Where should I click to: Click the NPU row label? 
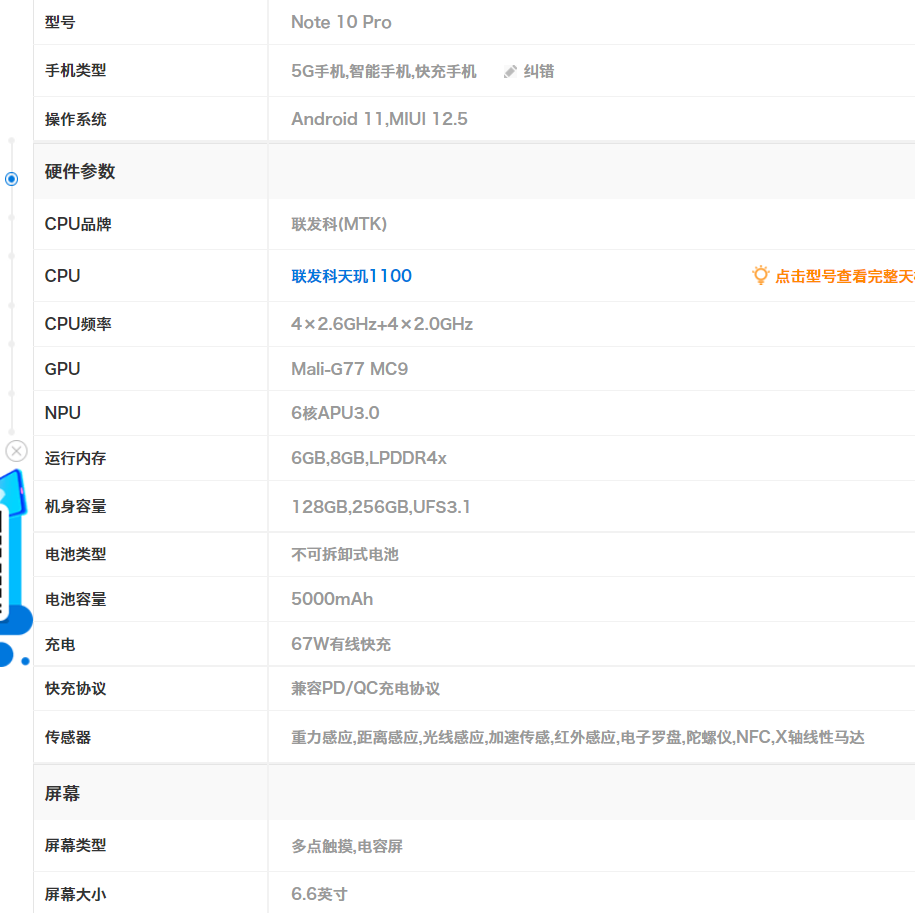(x=62, y=412)
